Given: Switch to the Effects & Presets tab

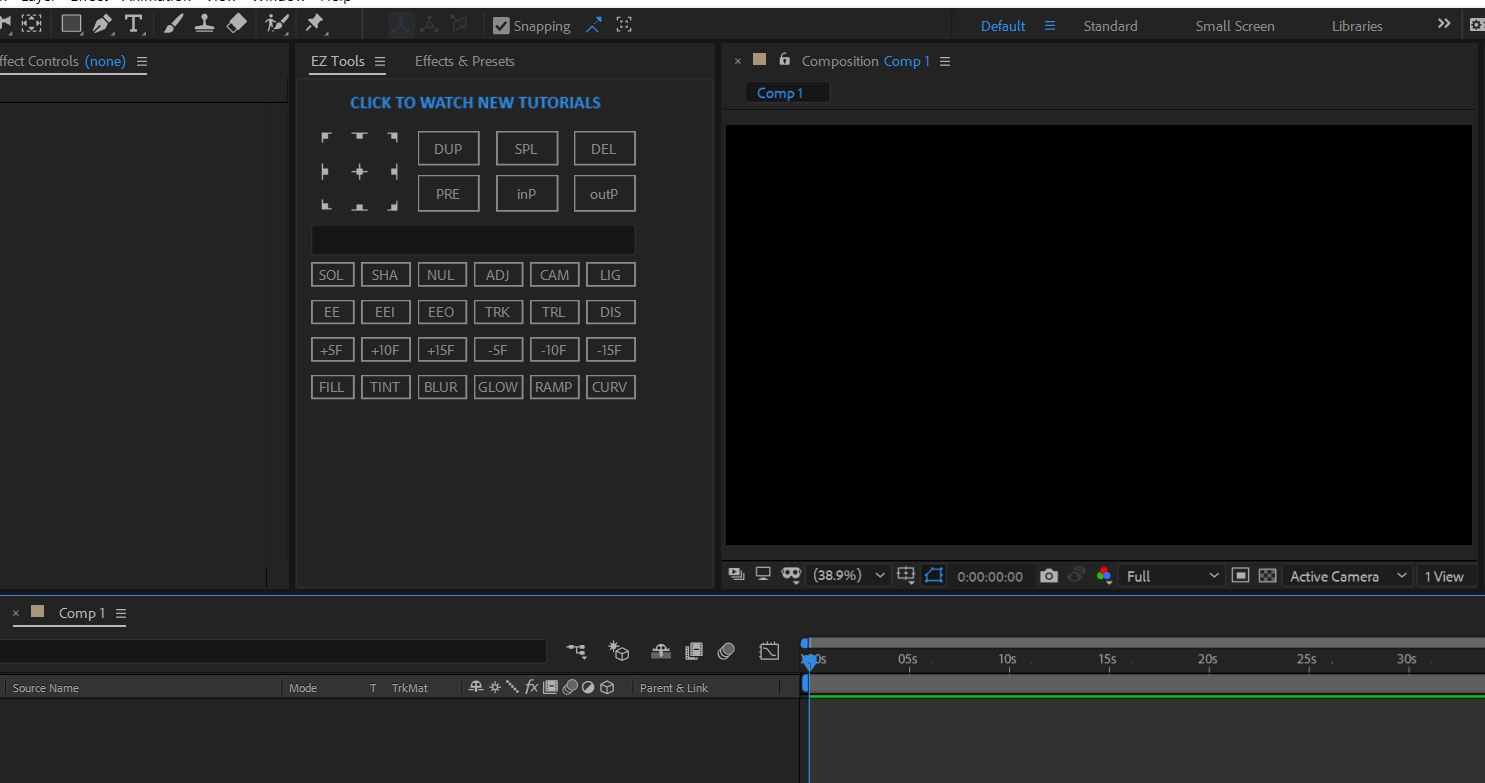Looking at the screenshot, I should [x=465, y=61].
